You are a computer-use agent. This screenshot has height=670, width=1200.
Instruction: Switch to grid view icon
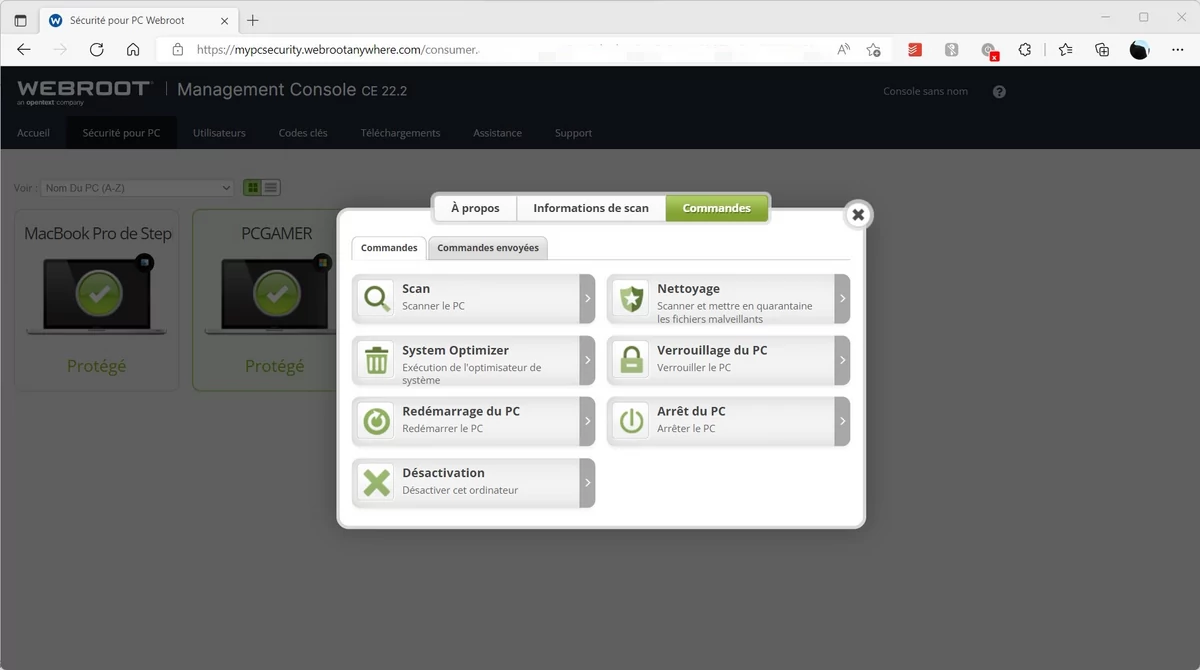(252, 187)
